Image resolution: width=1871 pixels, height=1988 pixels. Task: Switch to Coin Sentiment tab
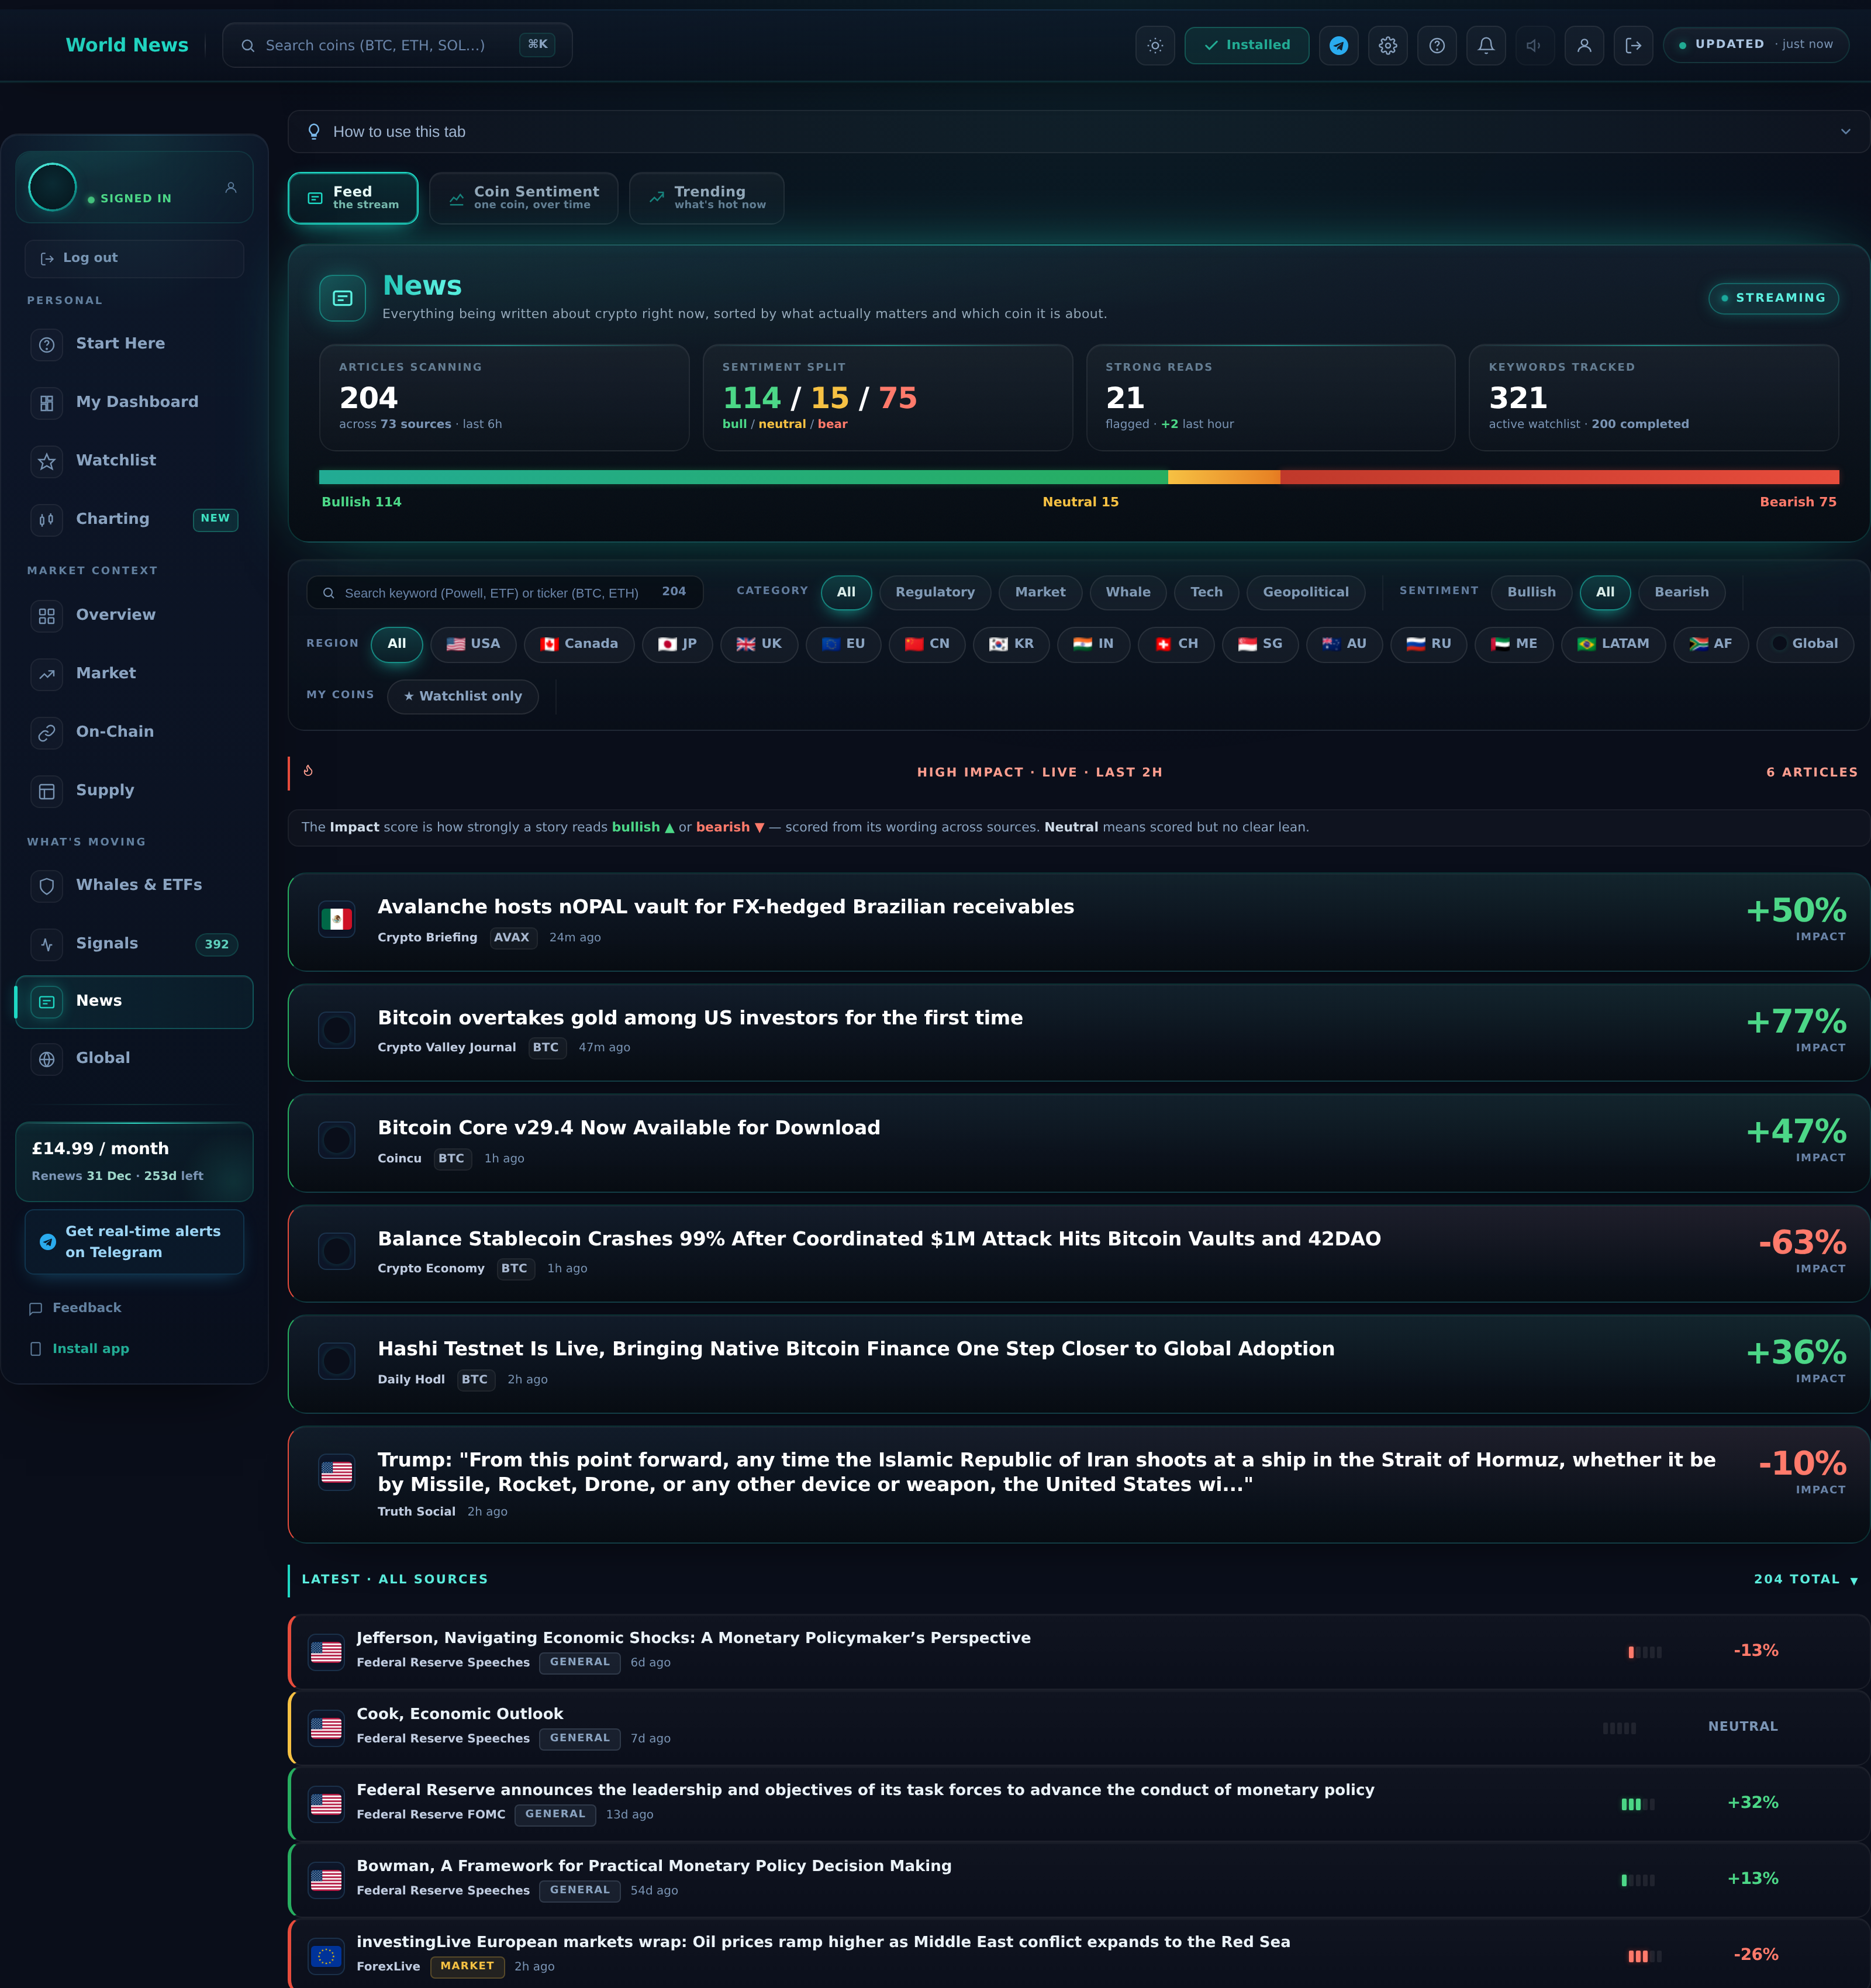pyautogui.click(x=523, y=198)
